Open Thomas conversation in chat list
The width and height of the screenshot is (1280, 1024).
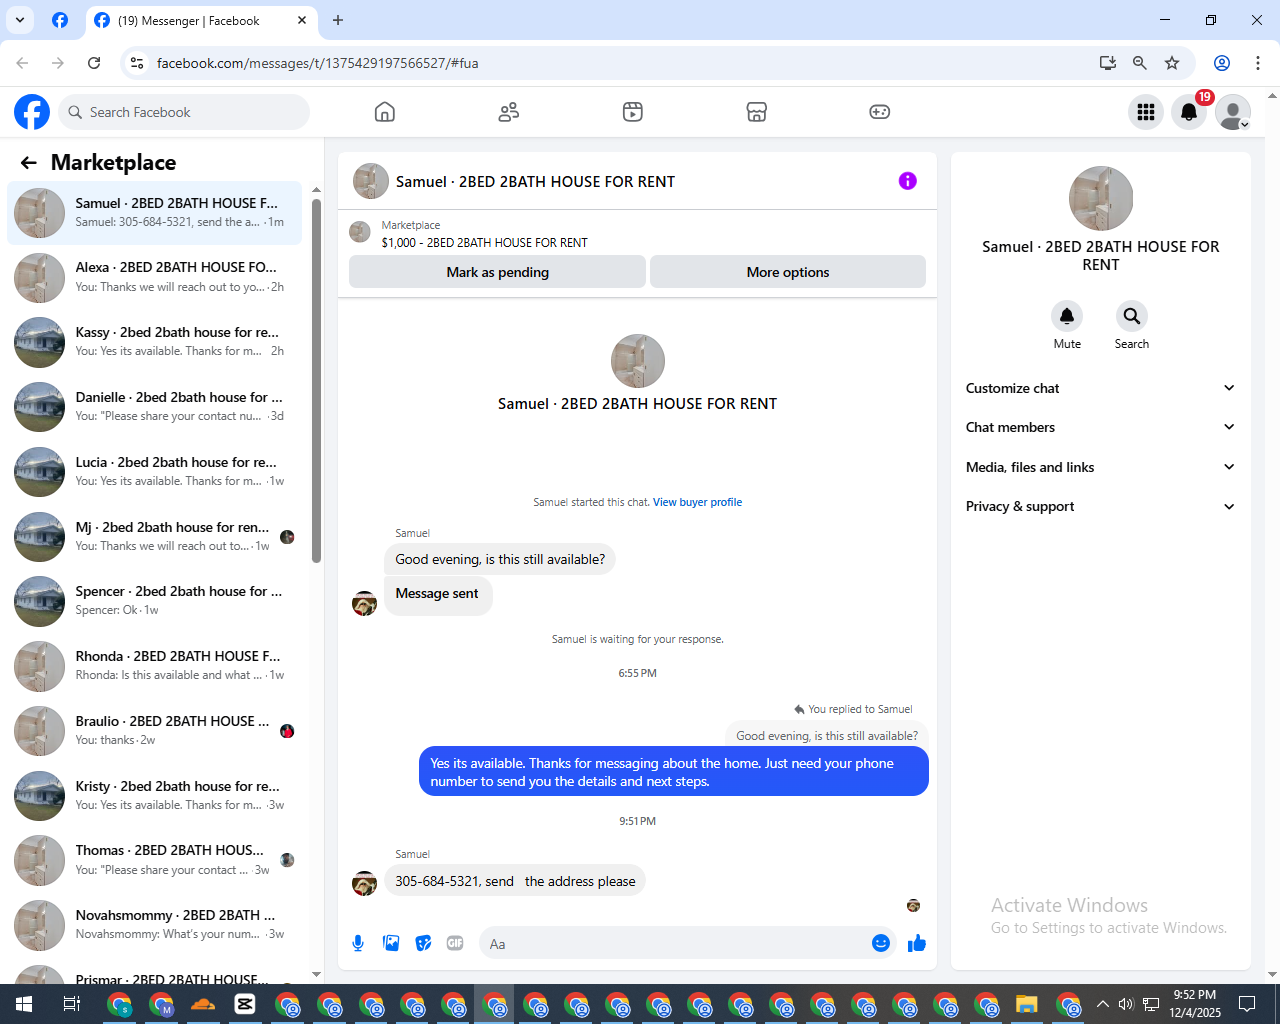[x=155, y=860]
